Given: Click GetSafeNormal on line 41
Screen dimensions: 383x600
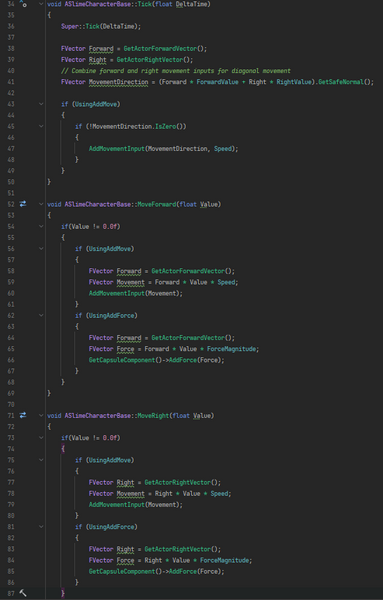Looking at the screenshot, I should (341, 82).
